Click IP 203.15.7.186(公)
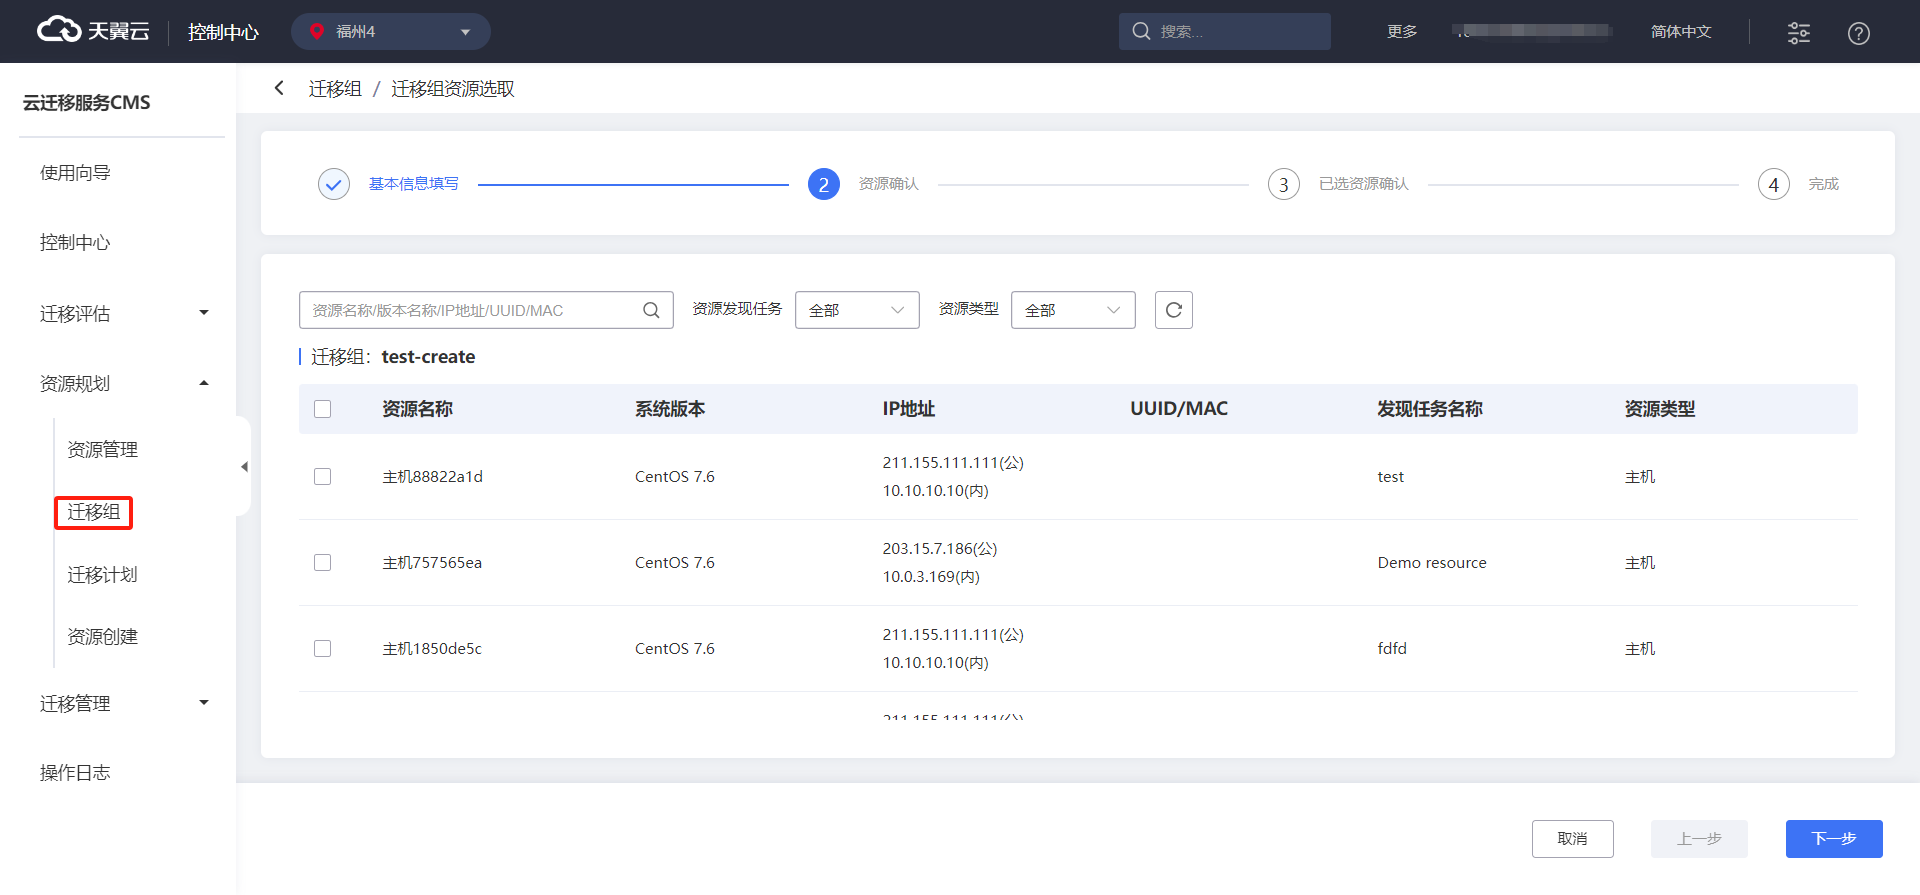This screenshot has width=1920, height=895. click(940, 549)
